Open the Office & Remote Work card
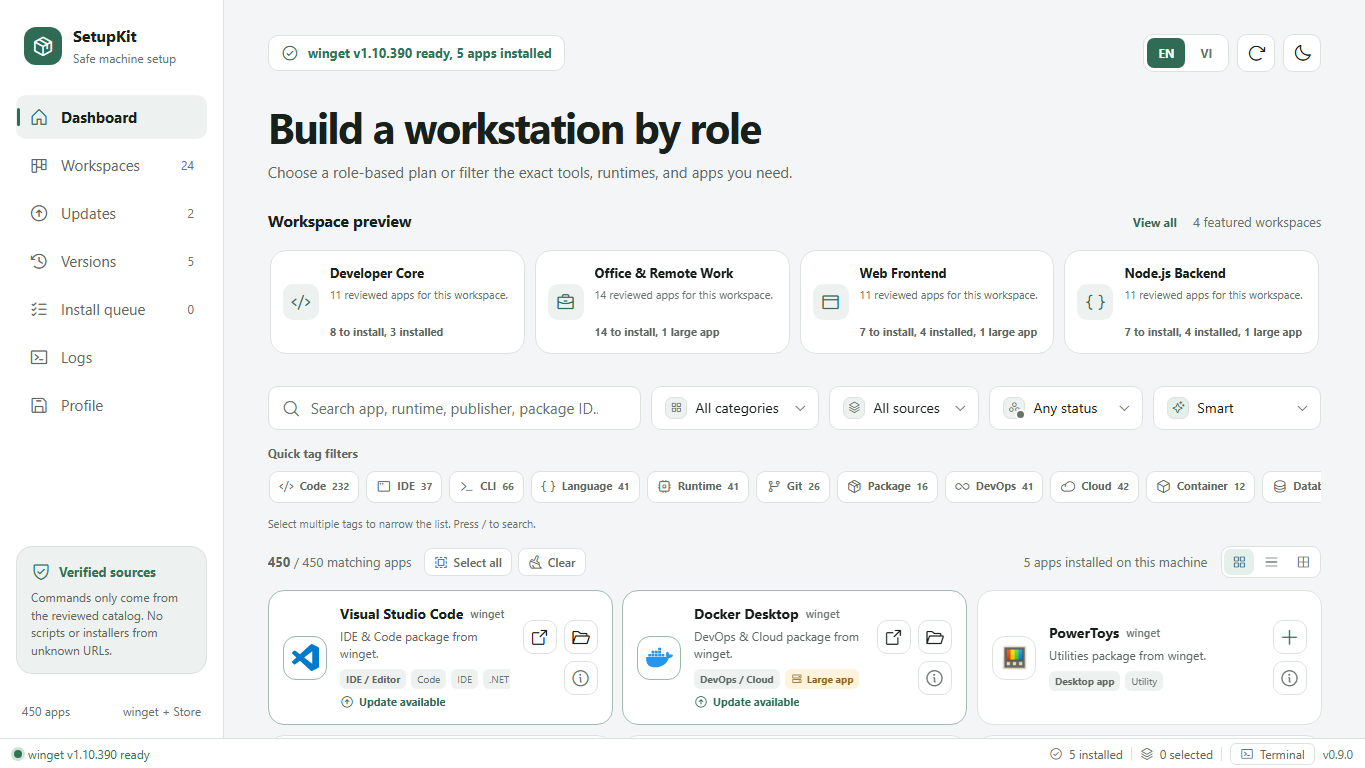 point(662,302)
